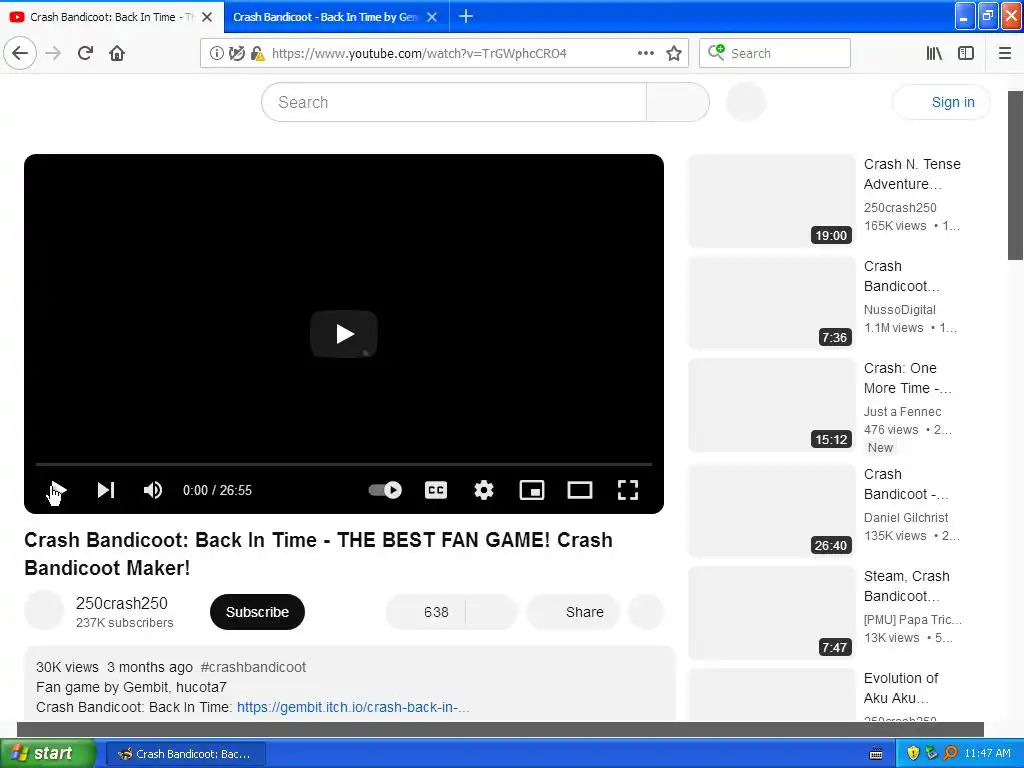Click the Firefox search bar field
This screenshot has height=768, width=1024.
[775, 53]
